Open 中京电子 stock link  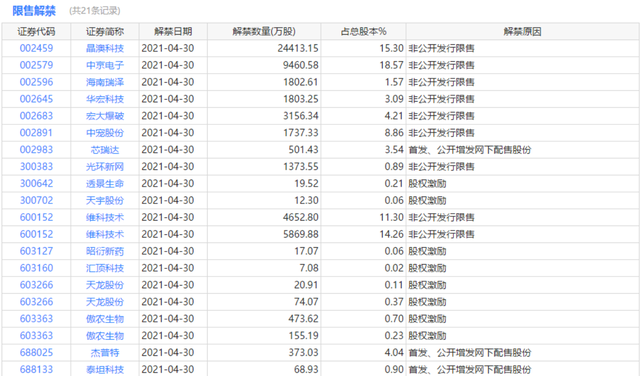pyautogui.click(x=105, y=65)
